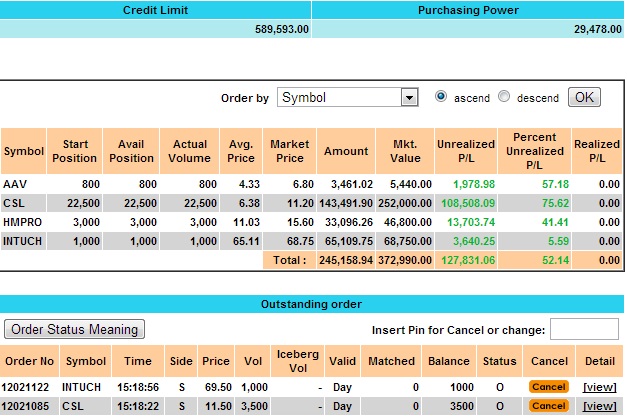Select the ascend radio button

[441, 97]
